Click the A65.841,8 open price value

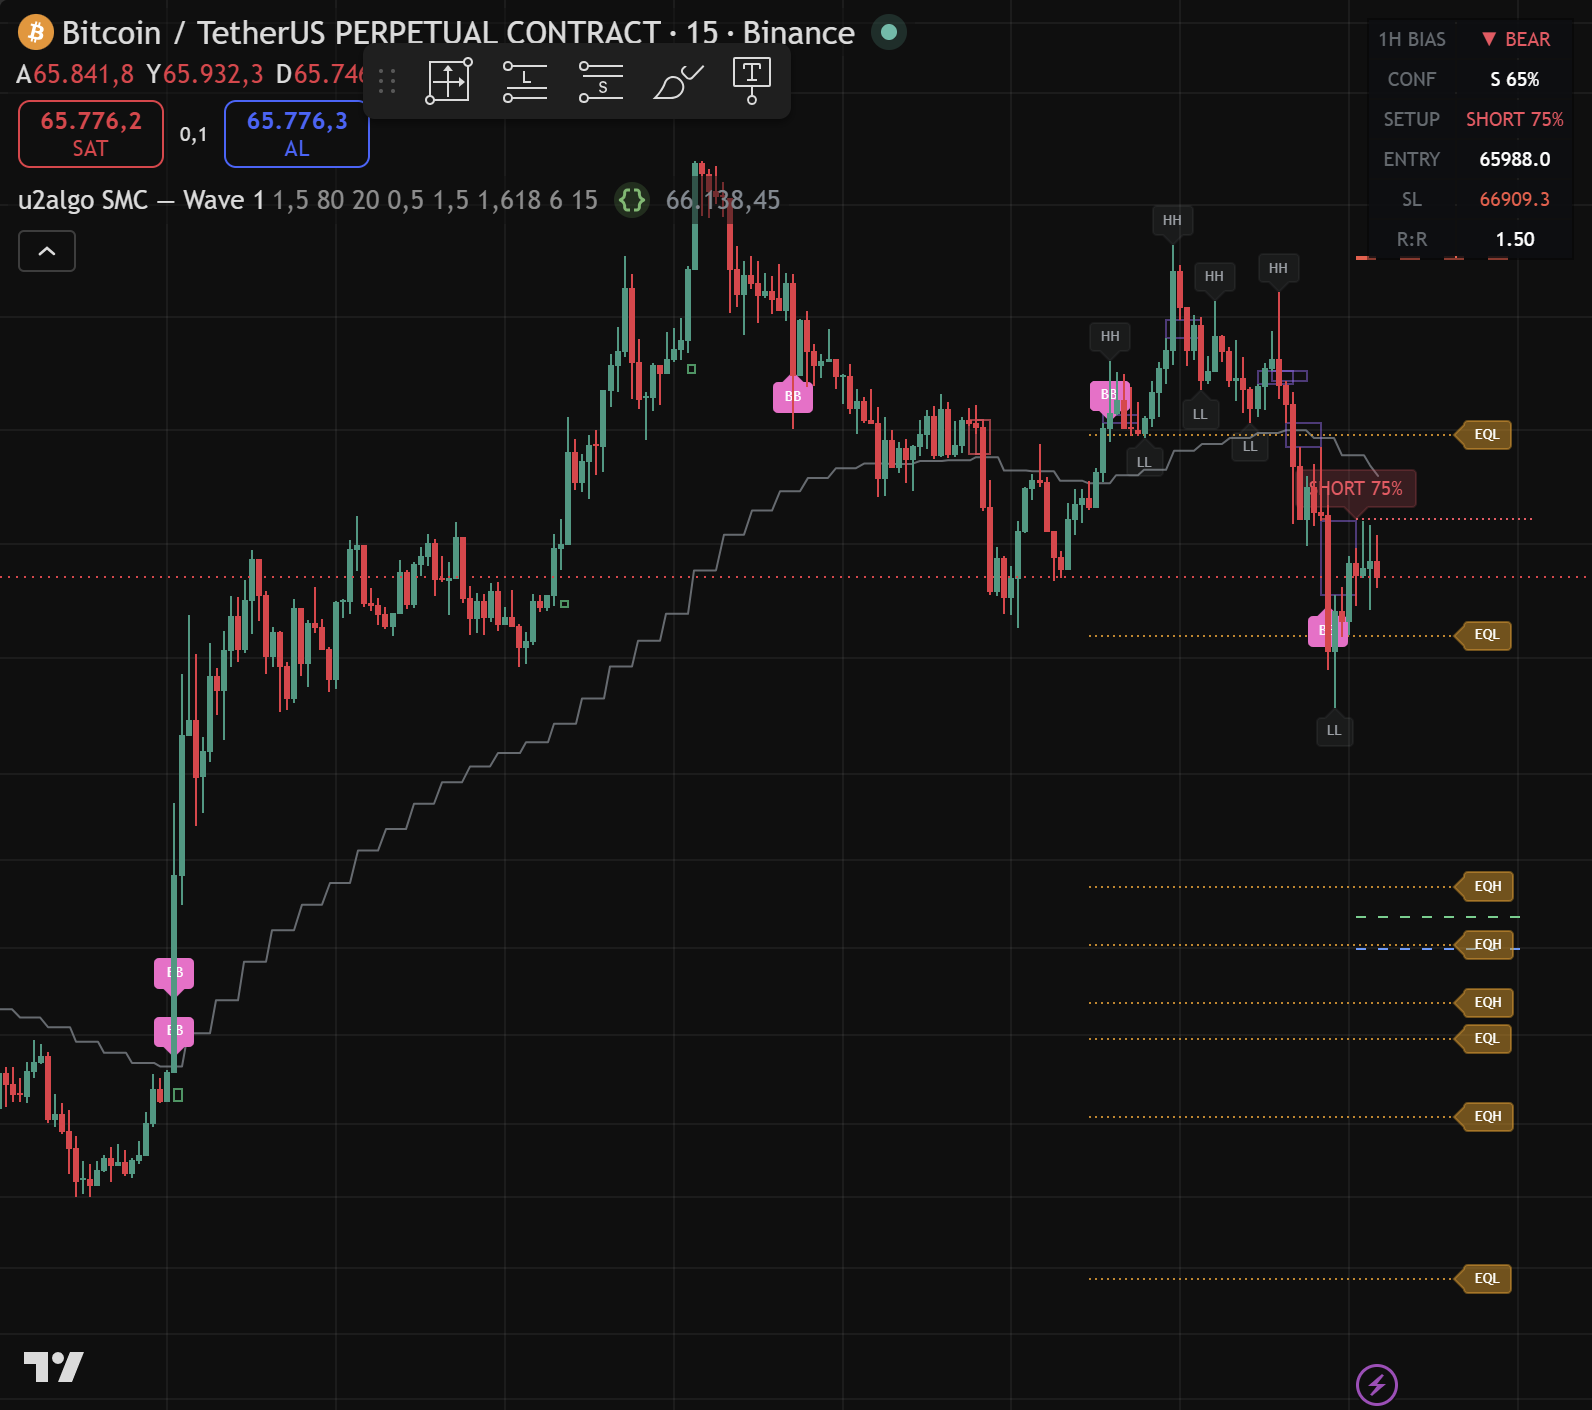75,75
